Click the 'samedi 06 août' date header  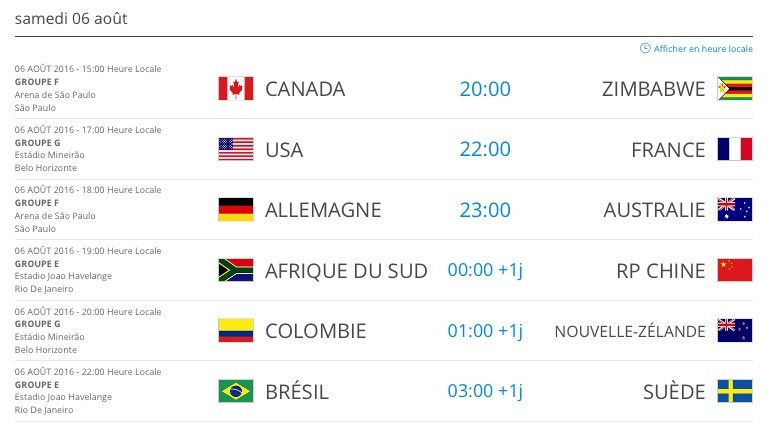71,19
